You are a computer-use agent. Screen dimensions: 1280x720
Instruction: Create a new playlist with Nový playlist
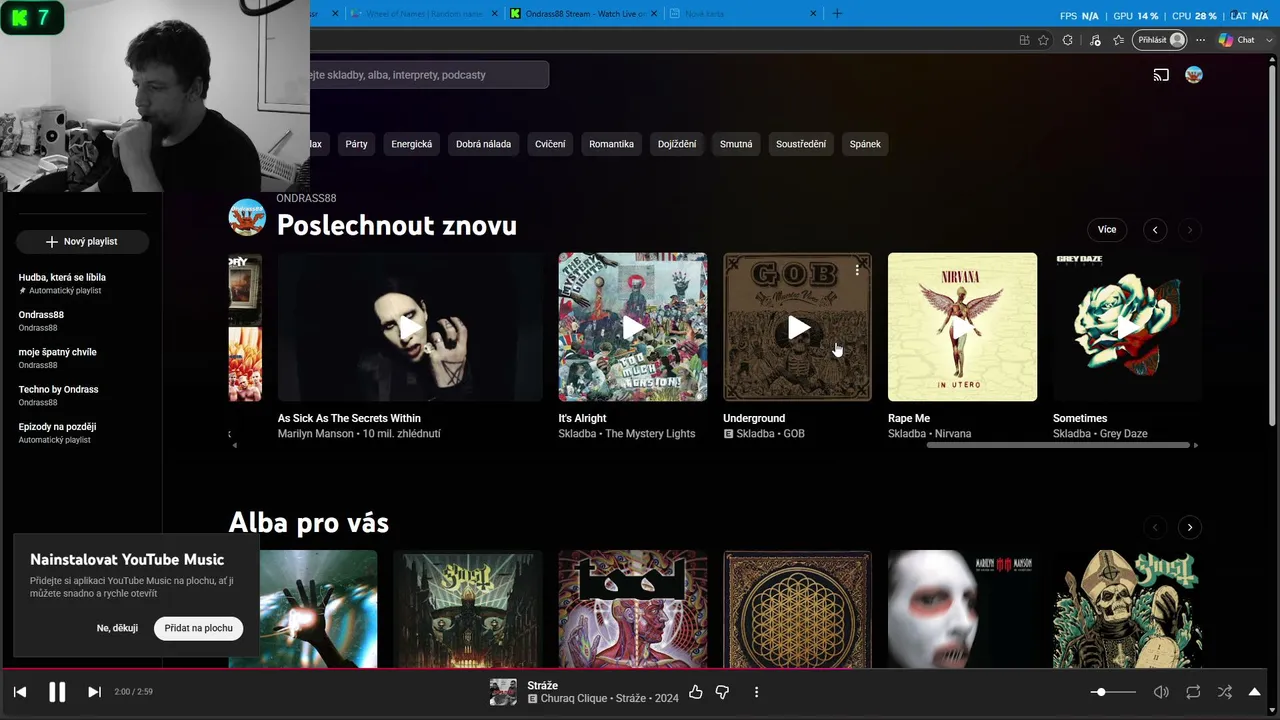coord(82,241)
